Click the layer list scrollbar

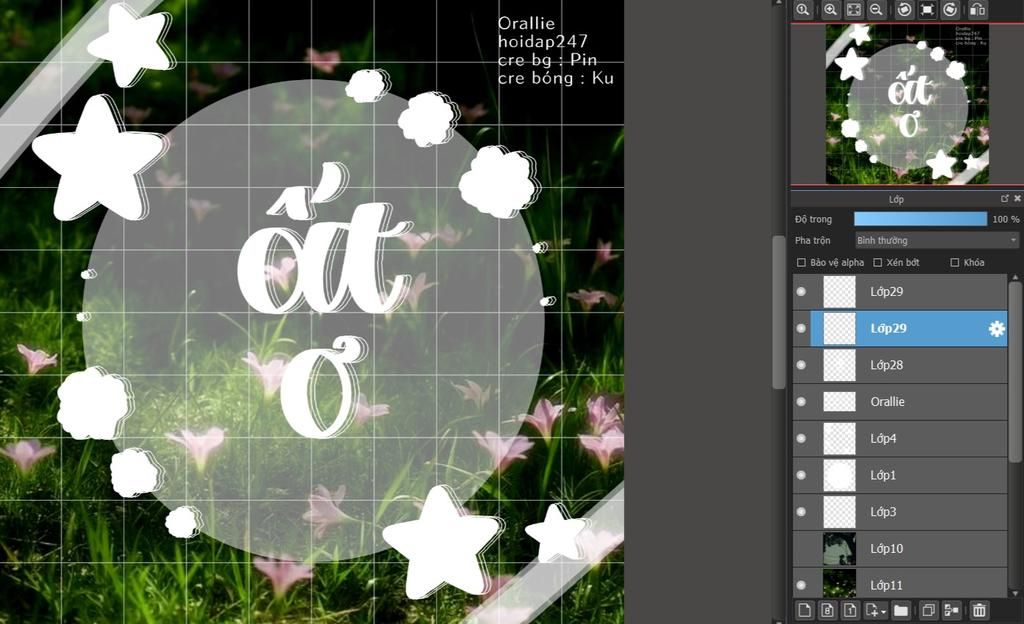pyautogui.click(x=1014, y=372)
